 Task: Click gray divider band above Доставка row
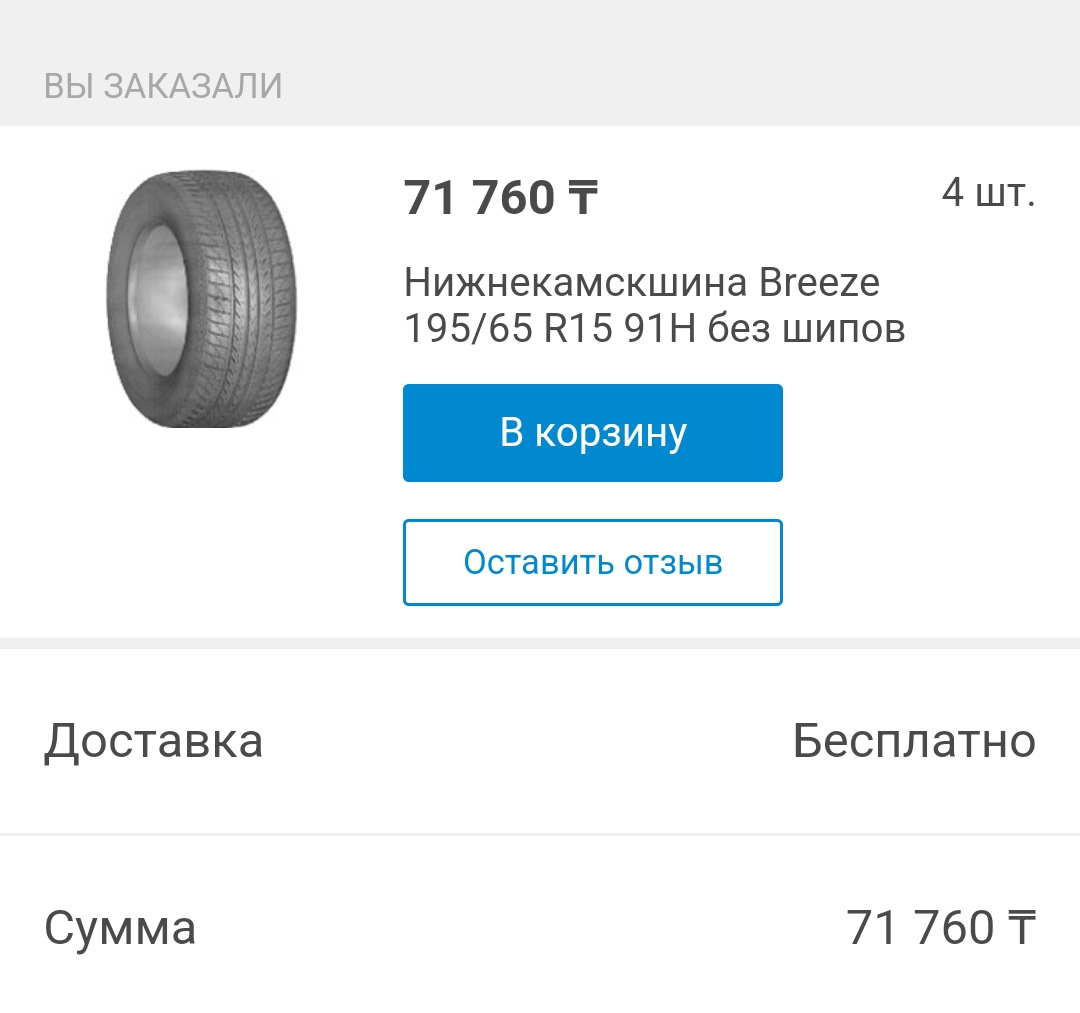click(540, 643)
